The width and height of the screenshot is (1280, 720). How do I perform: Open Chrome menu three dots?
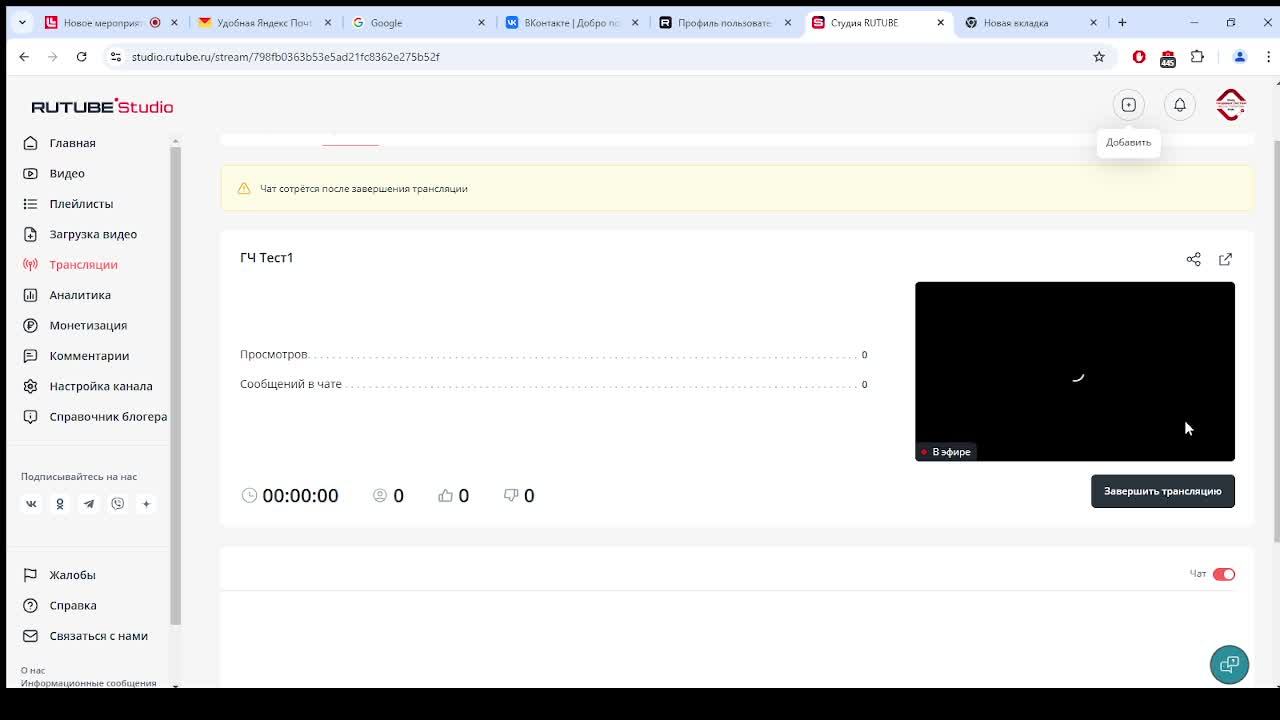coord(1268,57)
